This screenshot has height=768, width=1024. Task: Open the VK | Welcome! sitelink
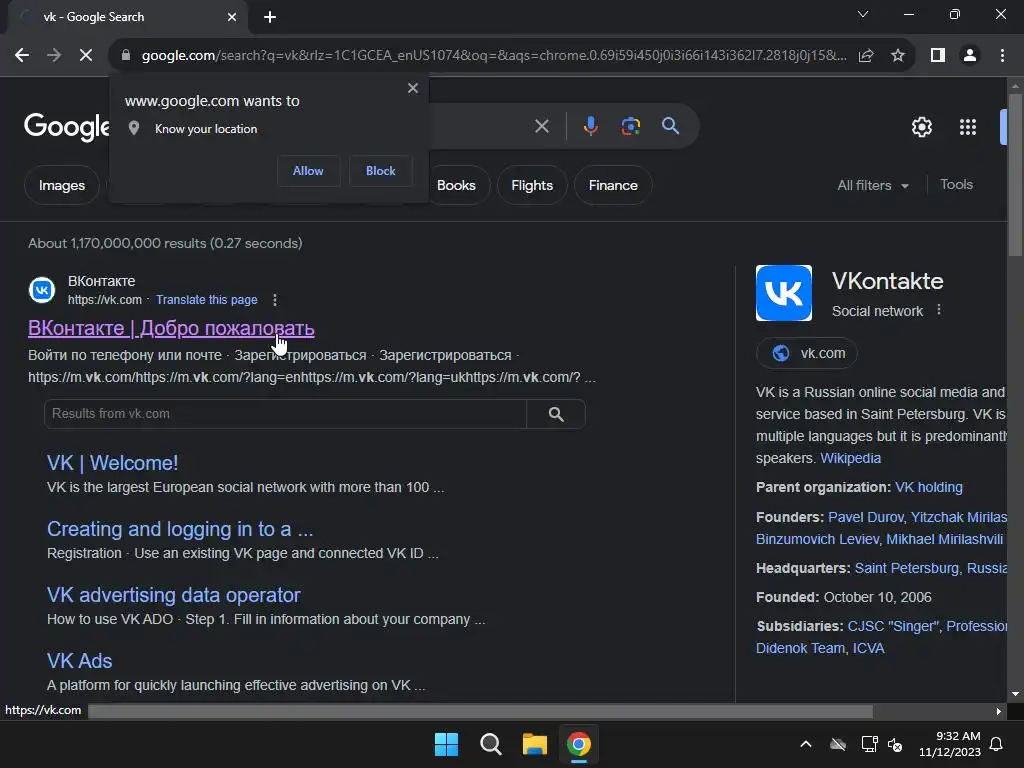click(x=112, y=463)
